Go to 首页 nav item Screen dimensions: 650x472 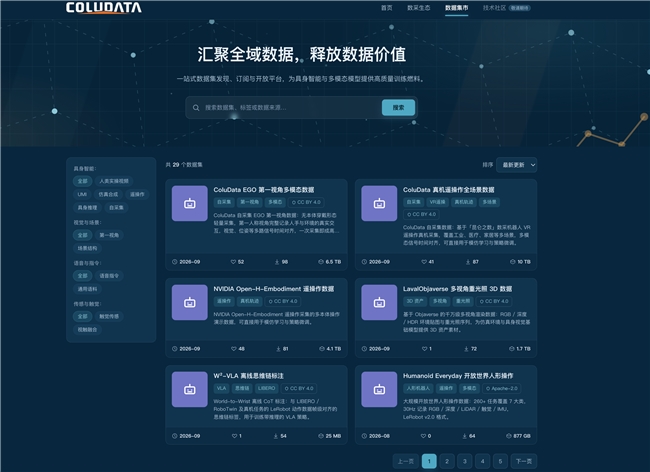tap(387, 8)
